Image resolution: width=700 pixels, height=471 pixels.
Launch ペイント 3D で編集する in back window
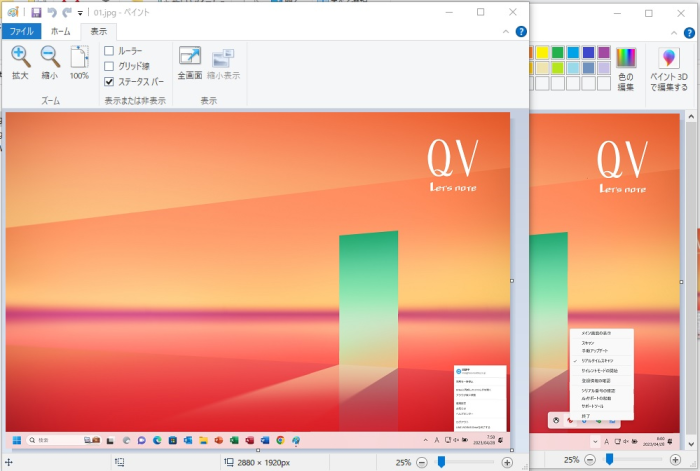click(x=669, y=69)
